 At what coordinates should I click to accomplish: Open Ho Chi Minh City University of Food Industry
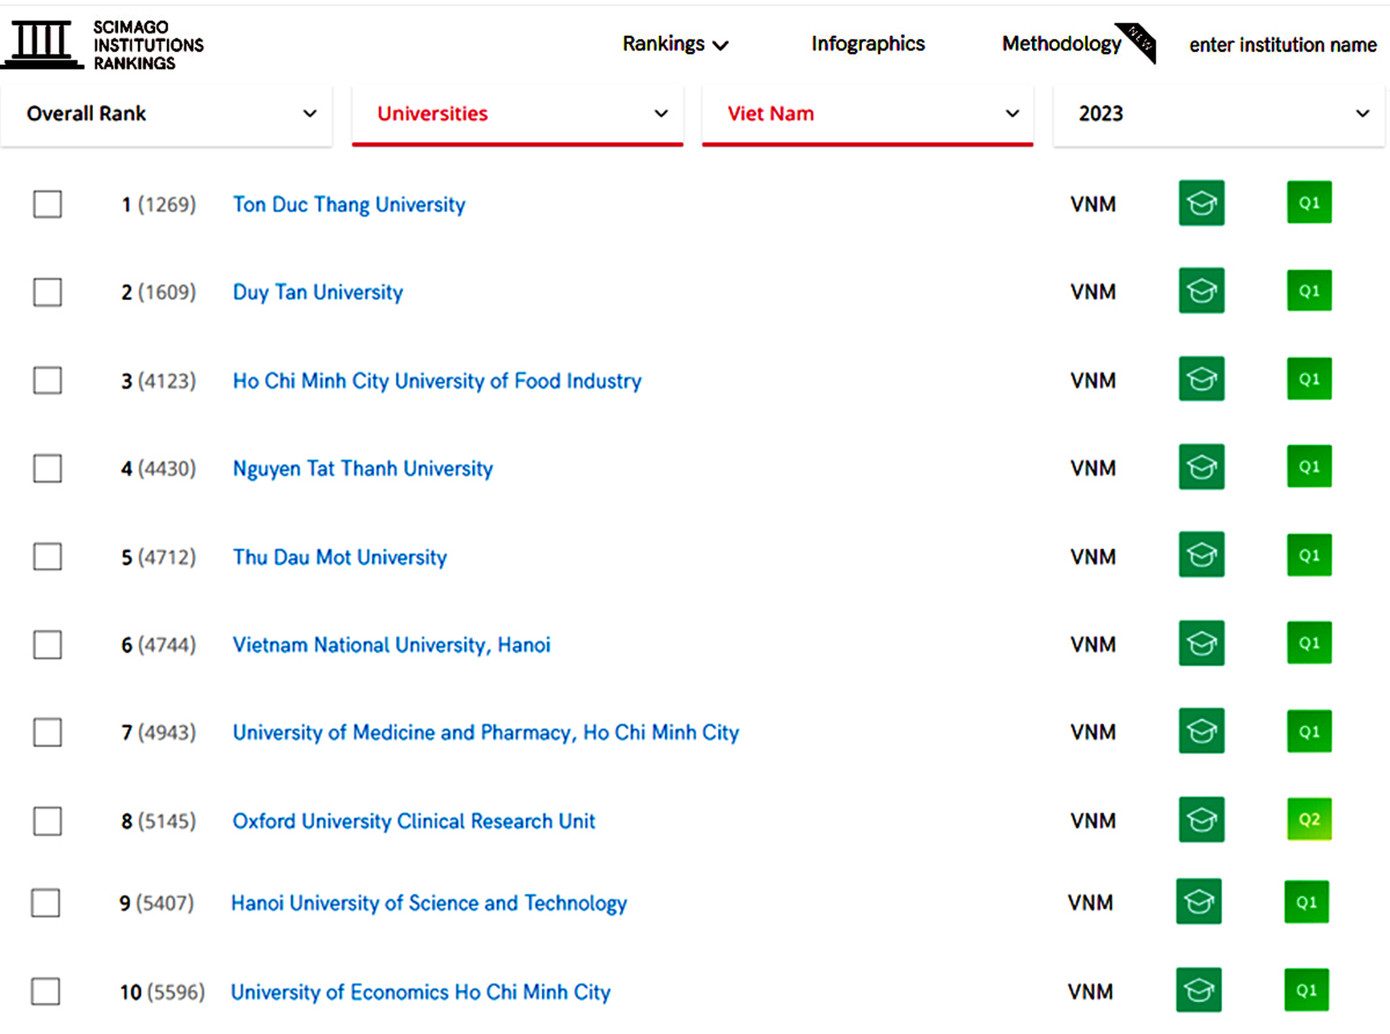click(436, 381)
